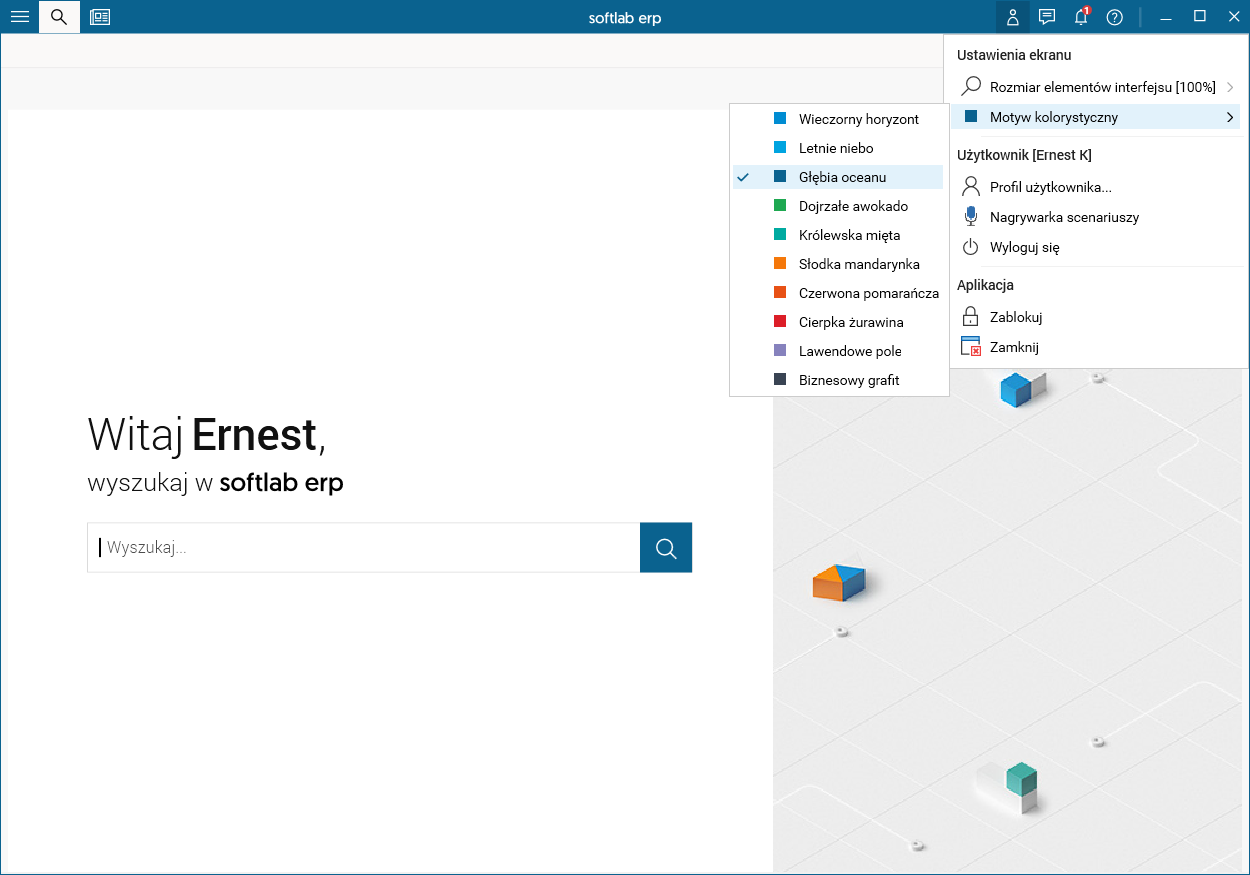Click the magnifier icon beside Rozmiar elementów interfejsu
1250x875 pixels.
pos(970,87)
